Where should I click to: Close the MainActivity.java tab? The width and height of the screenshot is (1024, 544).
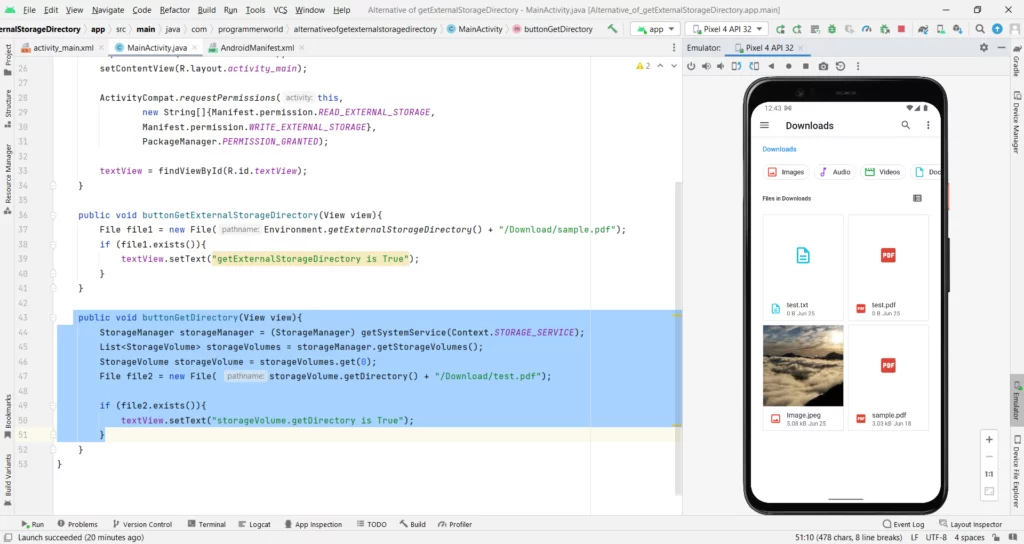(197, 48)
